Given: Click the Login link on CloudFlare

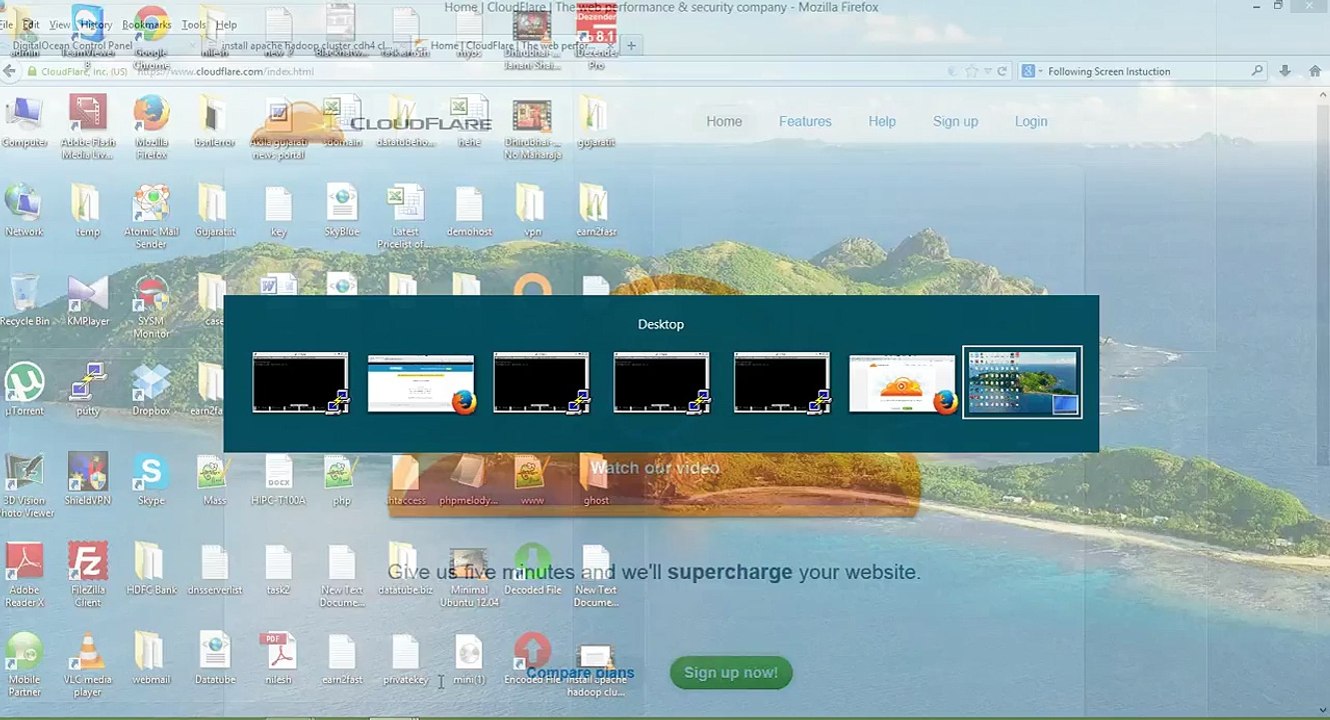Looking at the screenshot, I should [1031, 121].
